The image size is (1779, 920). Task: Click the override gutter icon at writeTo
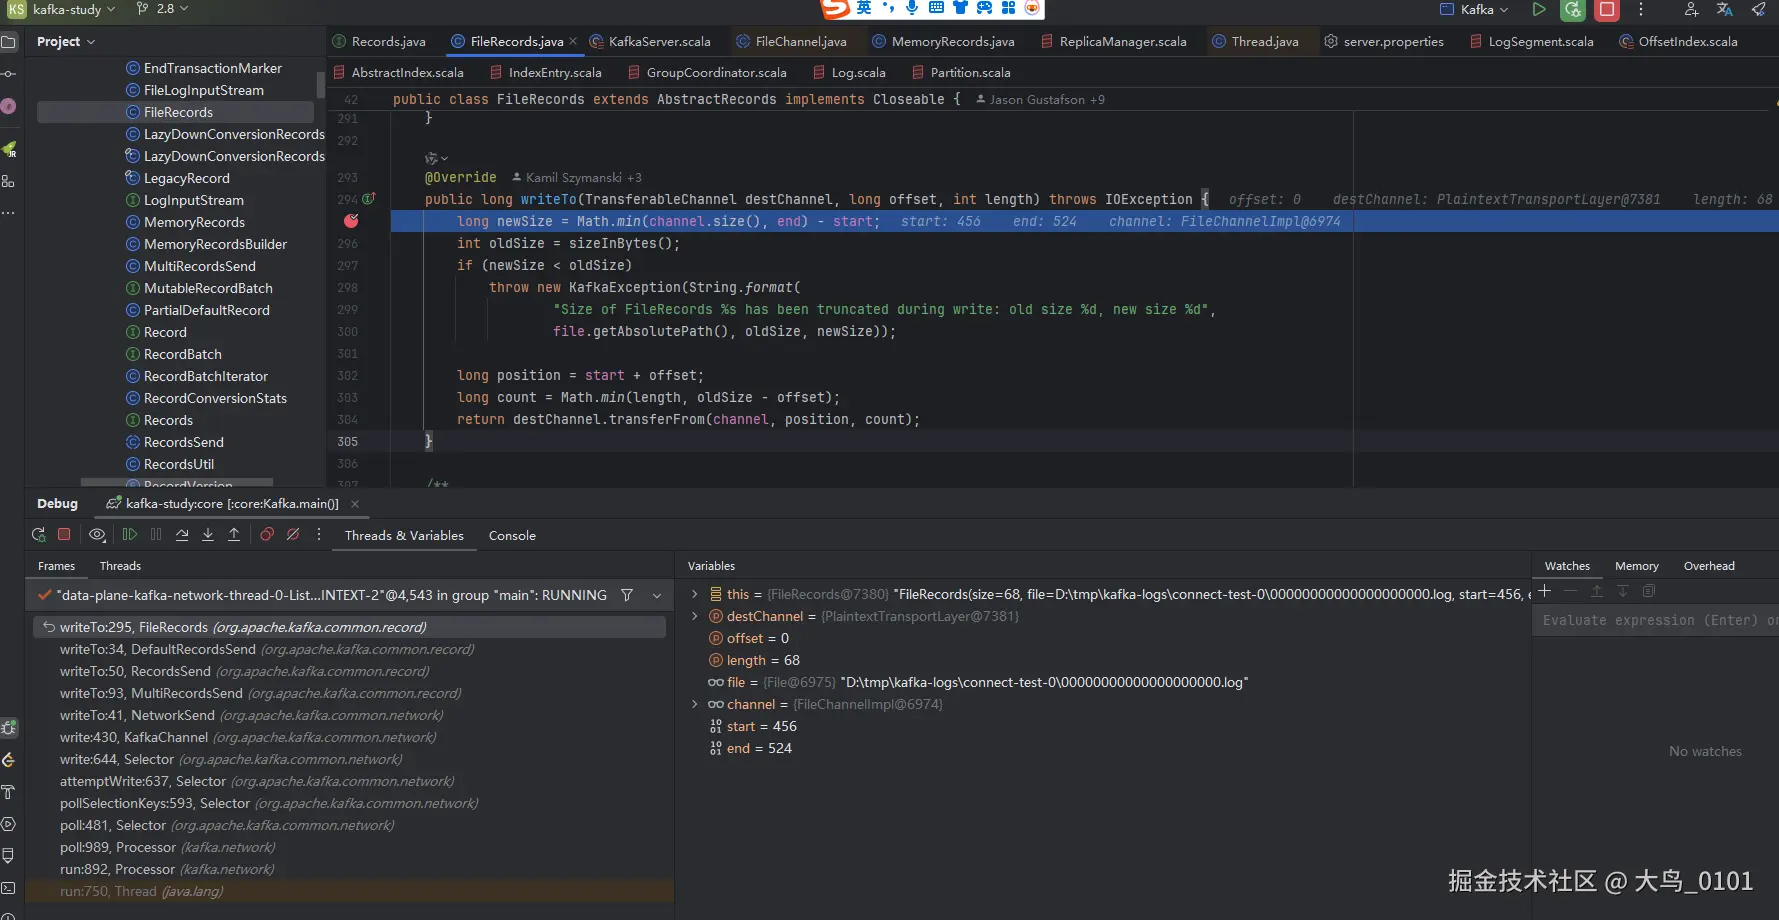(369, 199)
